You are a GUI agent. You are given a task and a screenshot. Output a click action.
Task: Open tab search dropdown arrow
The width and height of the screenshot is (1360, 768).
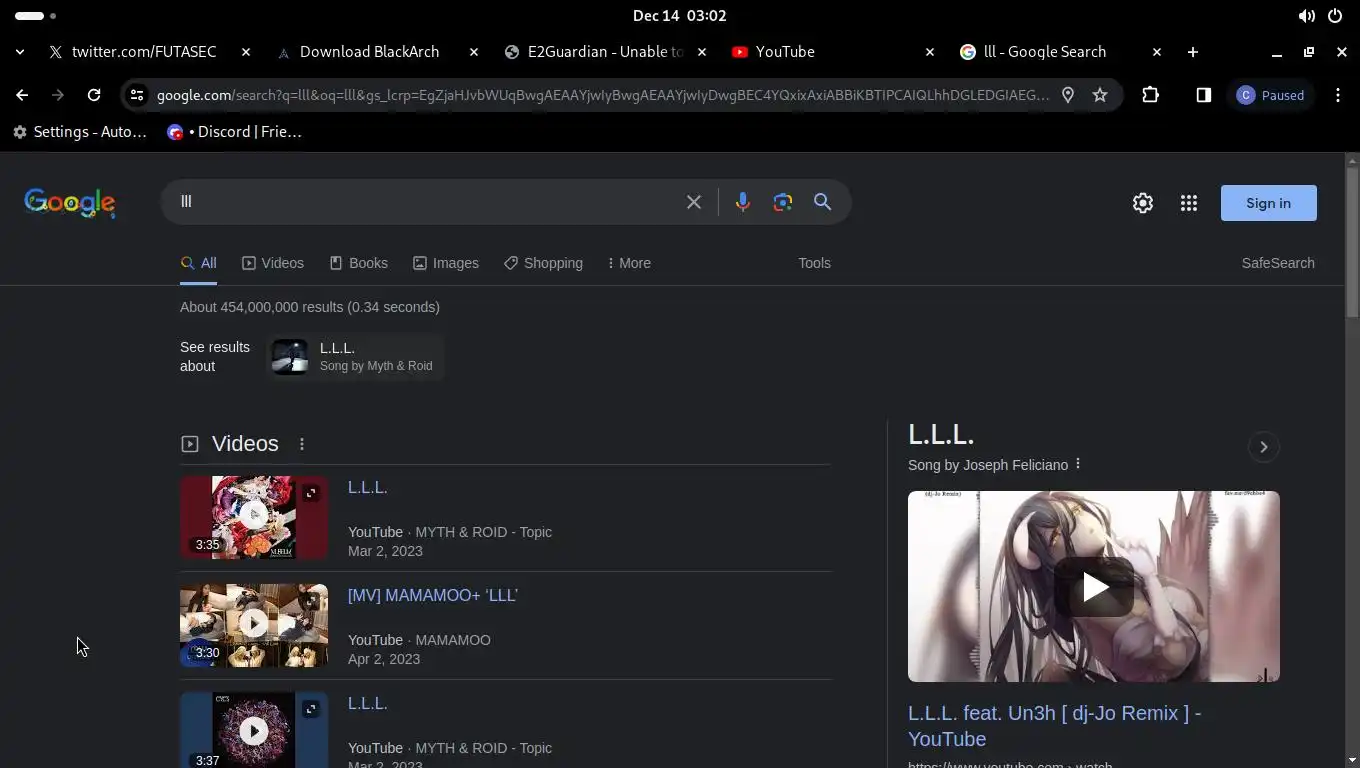tap(20, 52)
